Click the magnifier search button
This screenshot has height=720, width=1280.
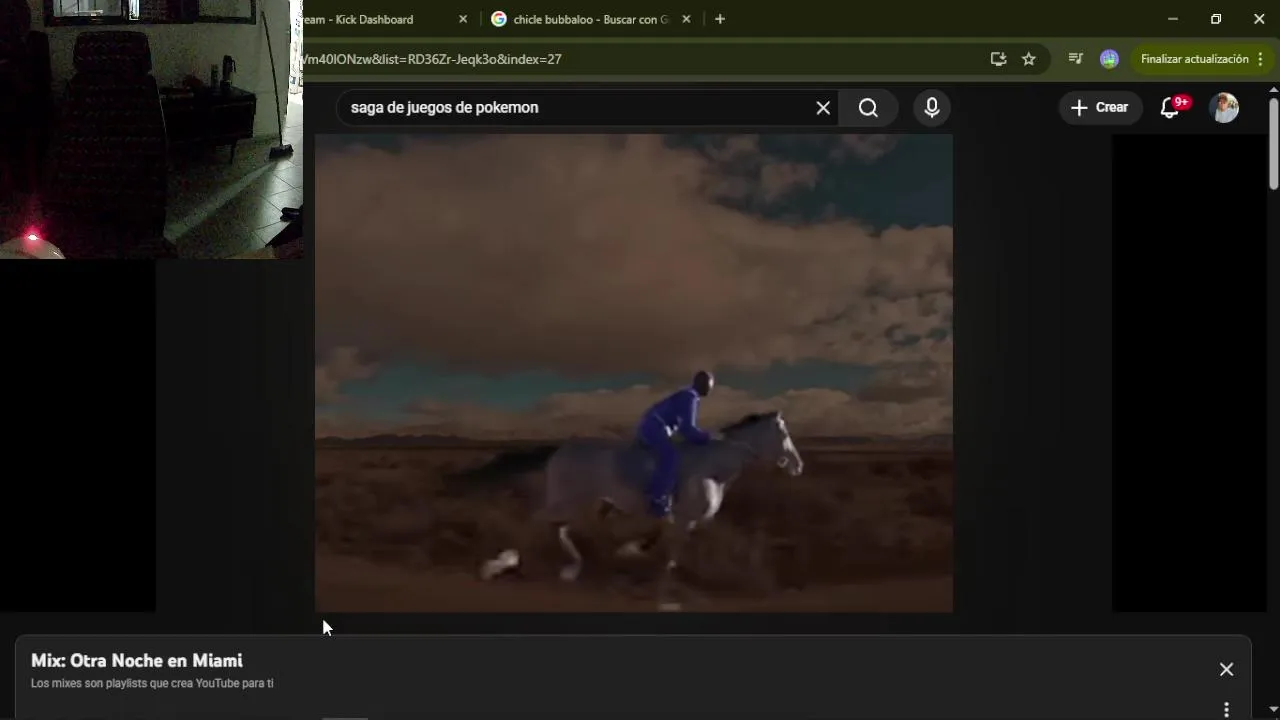coord(868,108)
